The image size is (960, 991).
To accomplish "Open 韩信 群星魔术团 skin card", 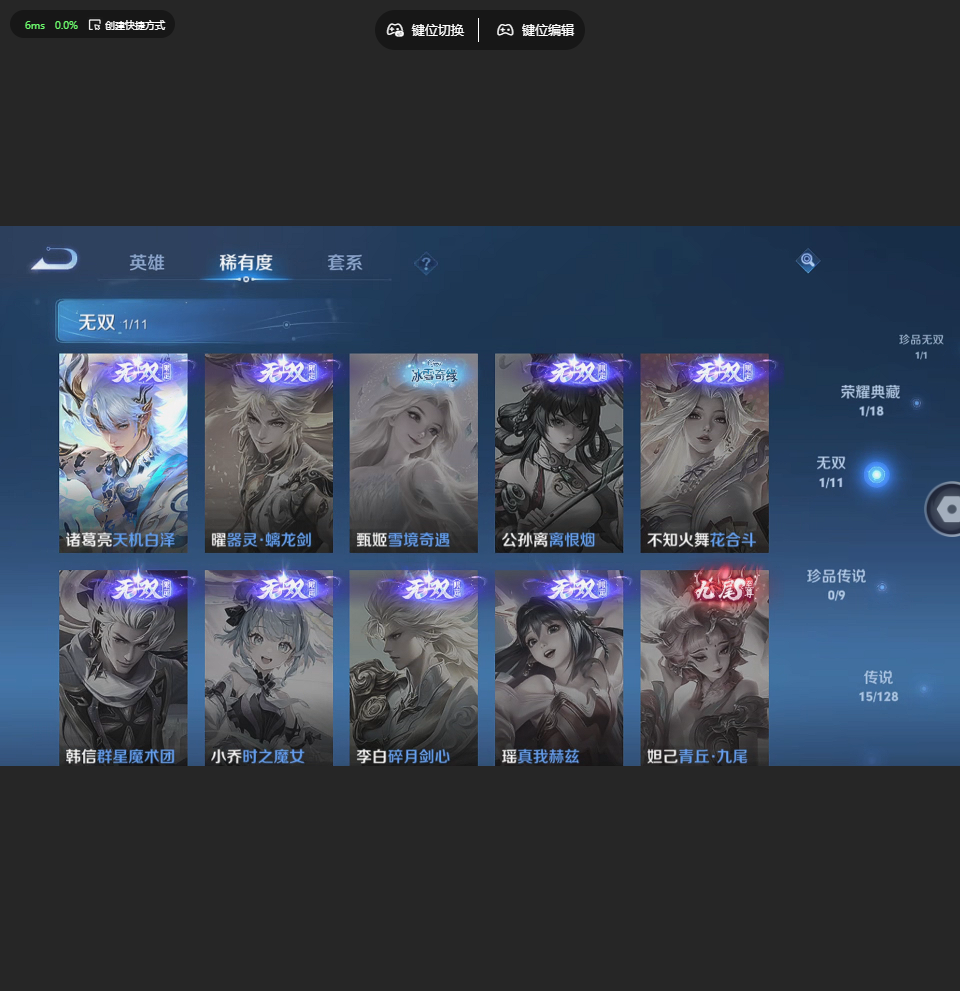I will pos(123,668).
